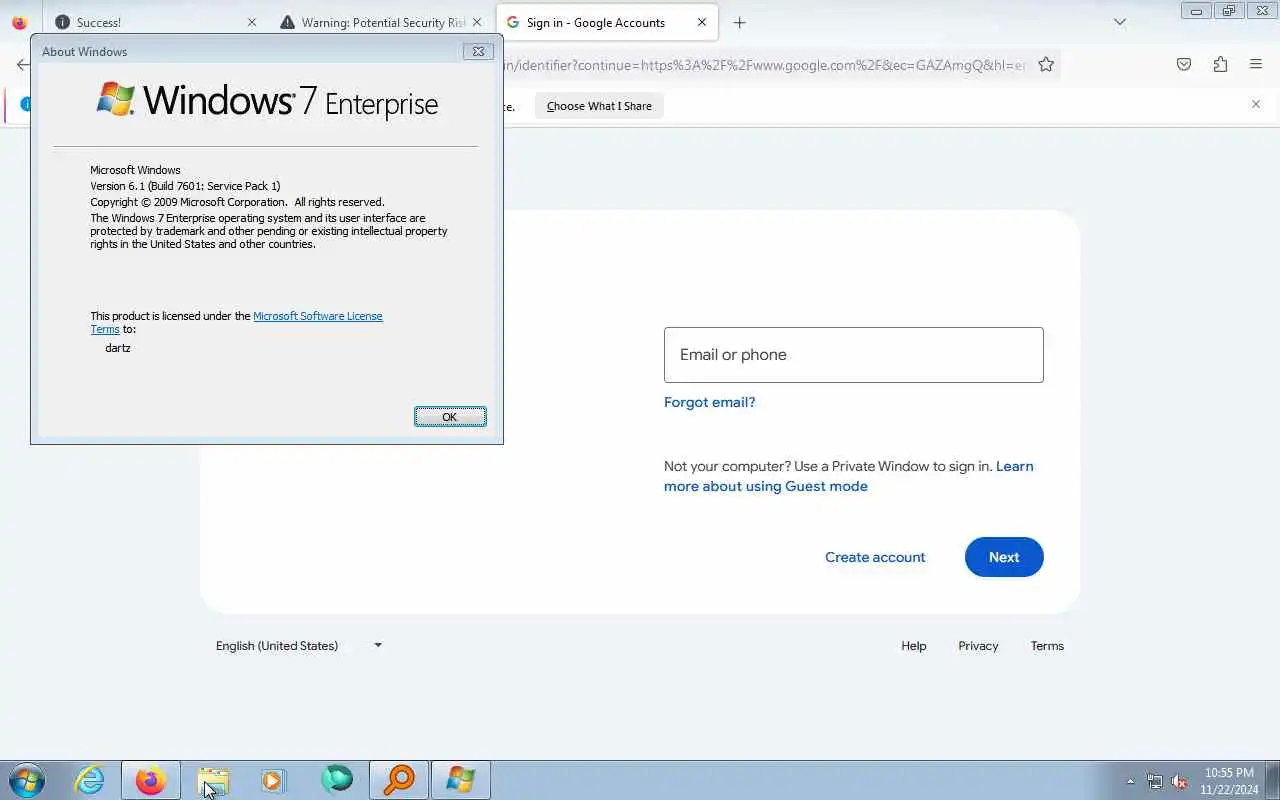The width and height of the screenshot is (1280, 800).
Task: Switch to Warning: Potential Security Risk tab
Action: (382, 22)
